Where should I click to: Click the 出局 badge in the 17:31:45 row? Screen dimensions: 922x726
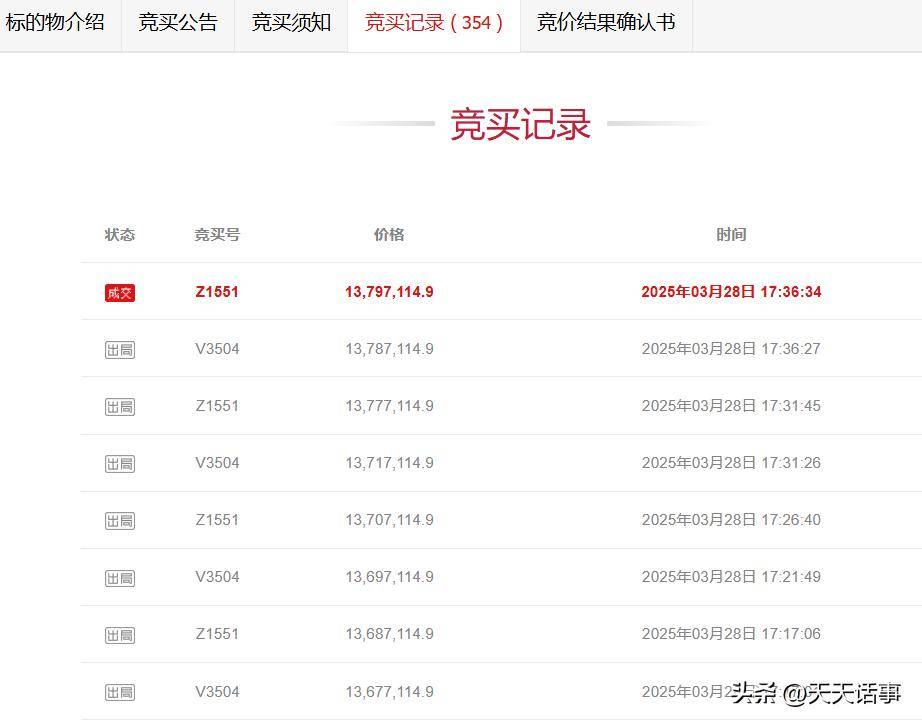tap(120, 407)
